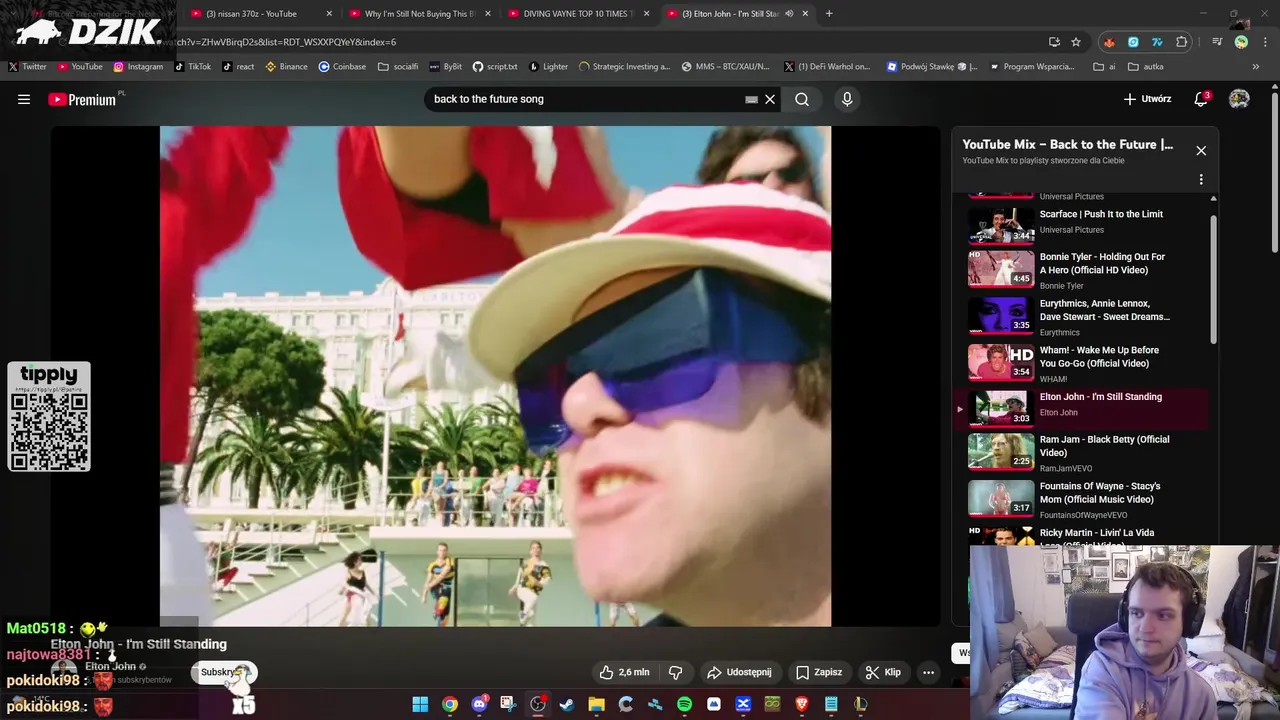Install app icon in address bar
This screenshot has height=720, width=1280.
point(1054,42)
